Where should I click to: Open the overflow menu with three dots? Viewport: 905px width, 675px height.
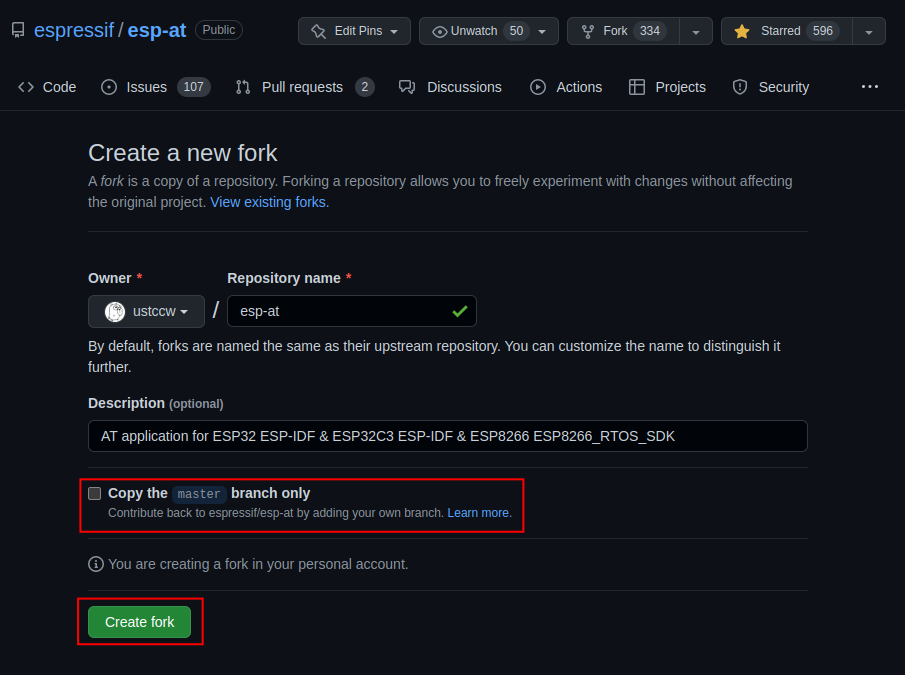pos(869,87)
